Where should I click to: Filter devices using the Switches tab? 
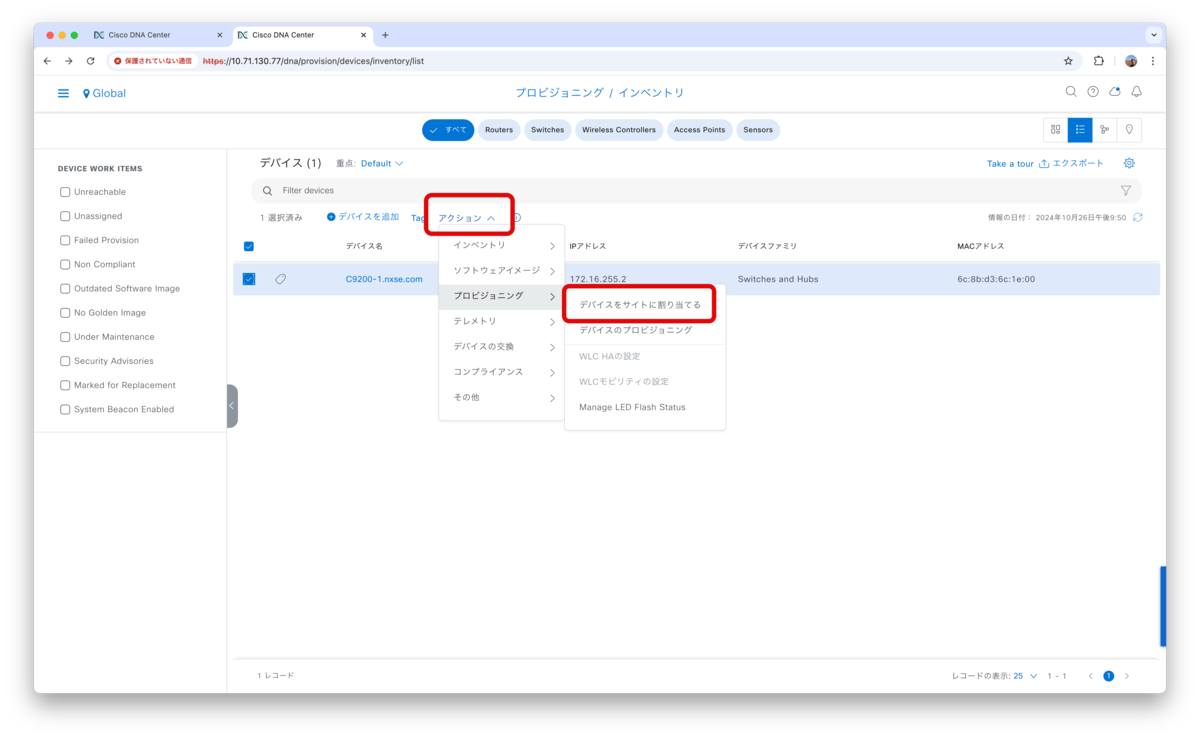[547, 129]
